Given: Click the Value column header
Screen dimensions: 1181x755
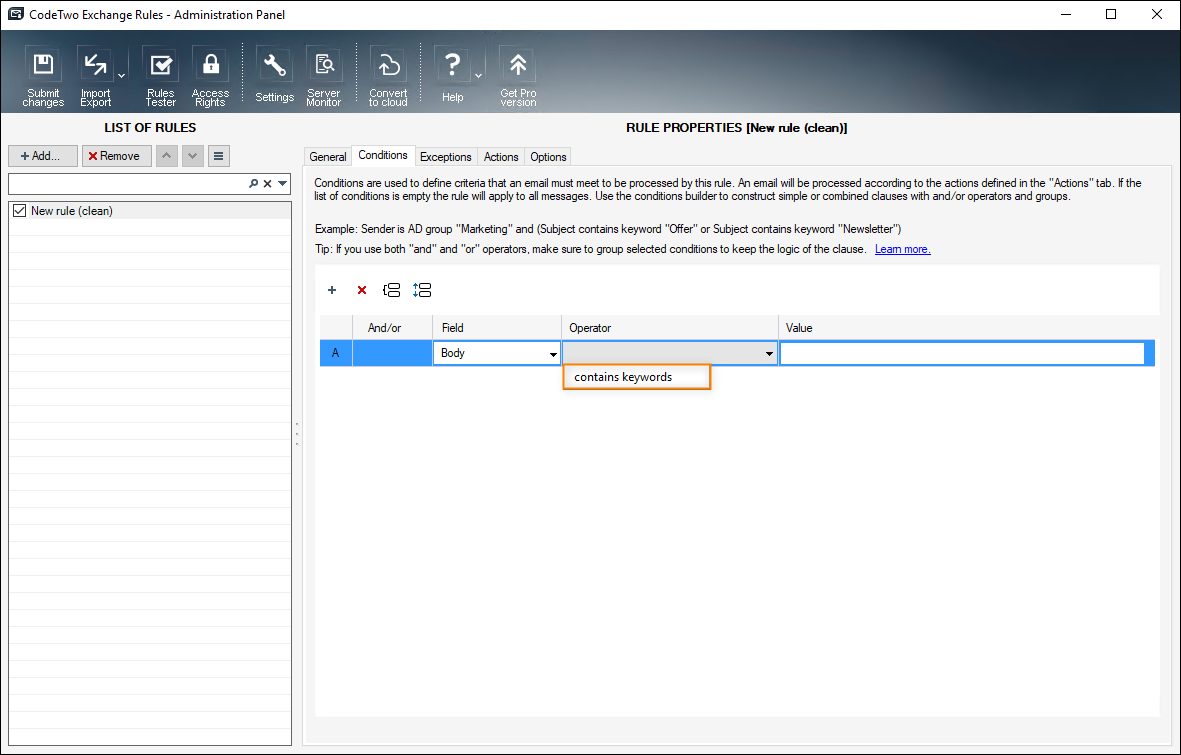Looking at the screenshot, I should 967,328.
